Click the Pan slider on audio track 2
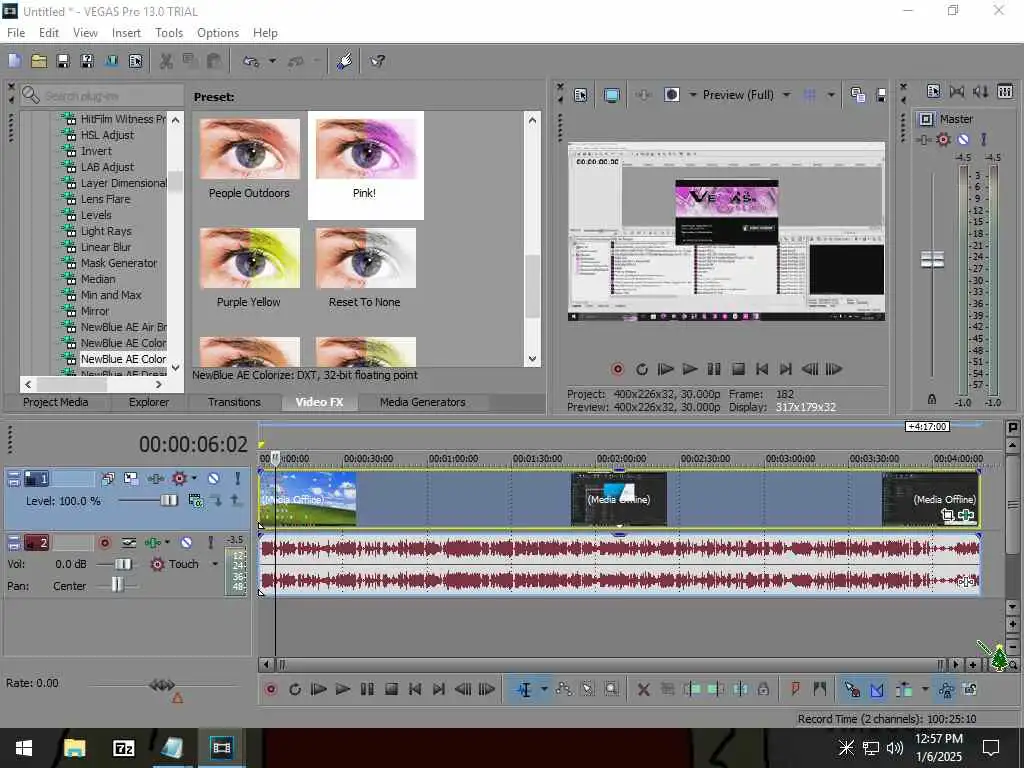The image size is (1024, 768). [117, 584]
